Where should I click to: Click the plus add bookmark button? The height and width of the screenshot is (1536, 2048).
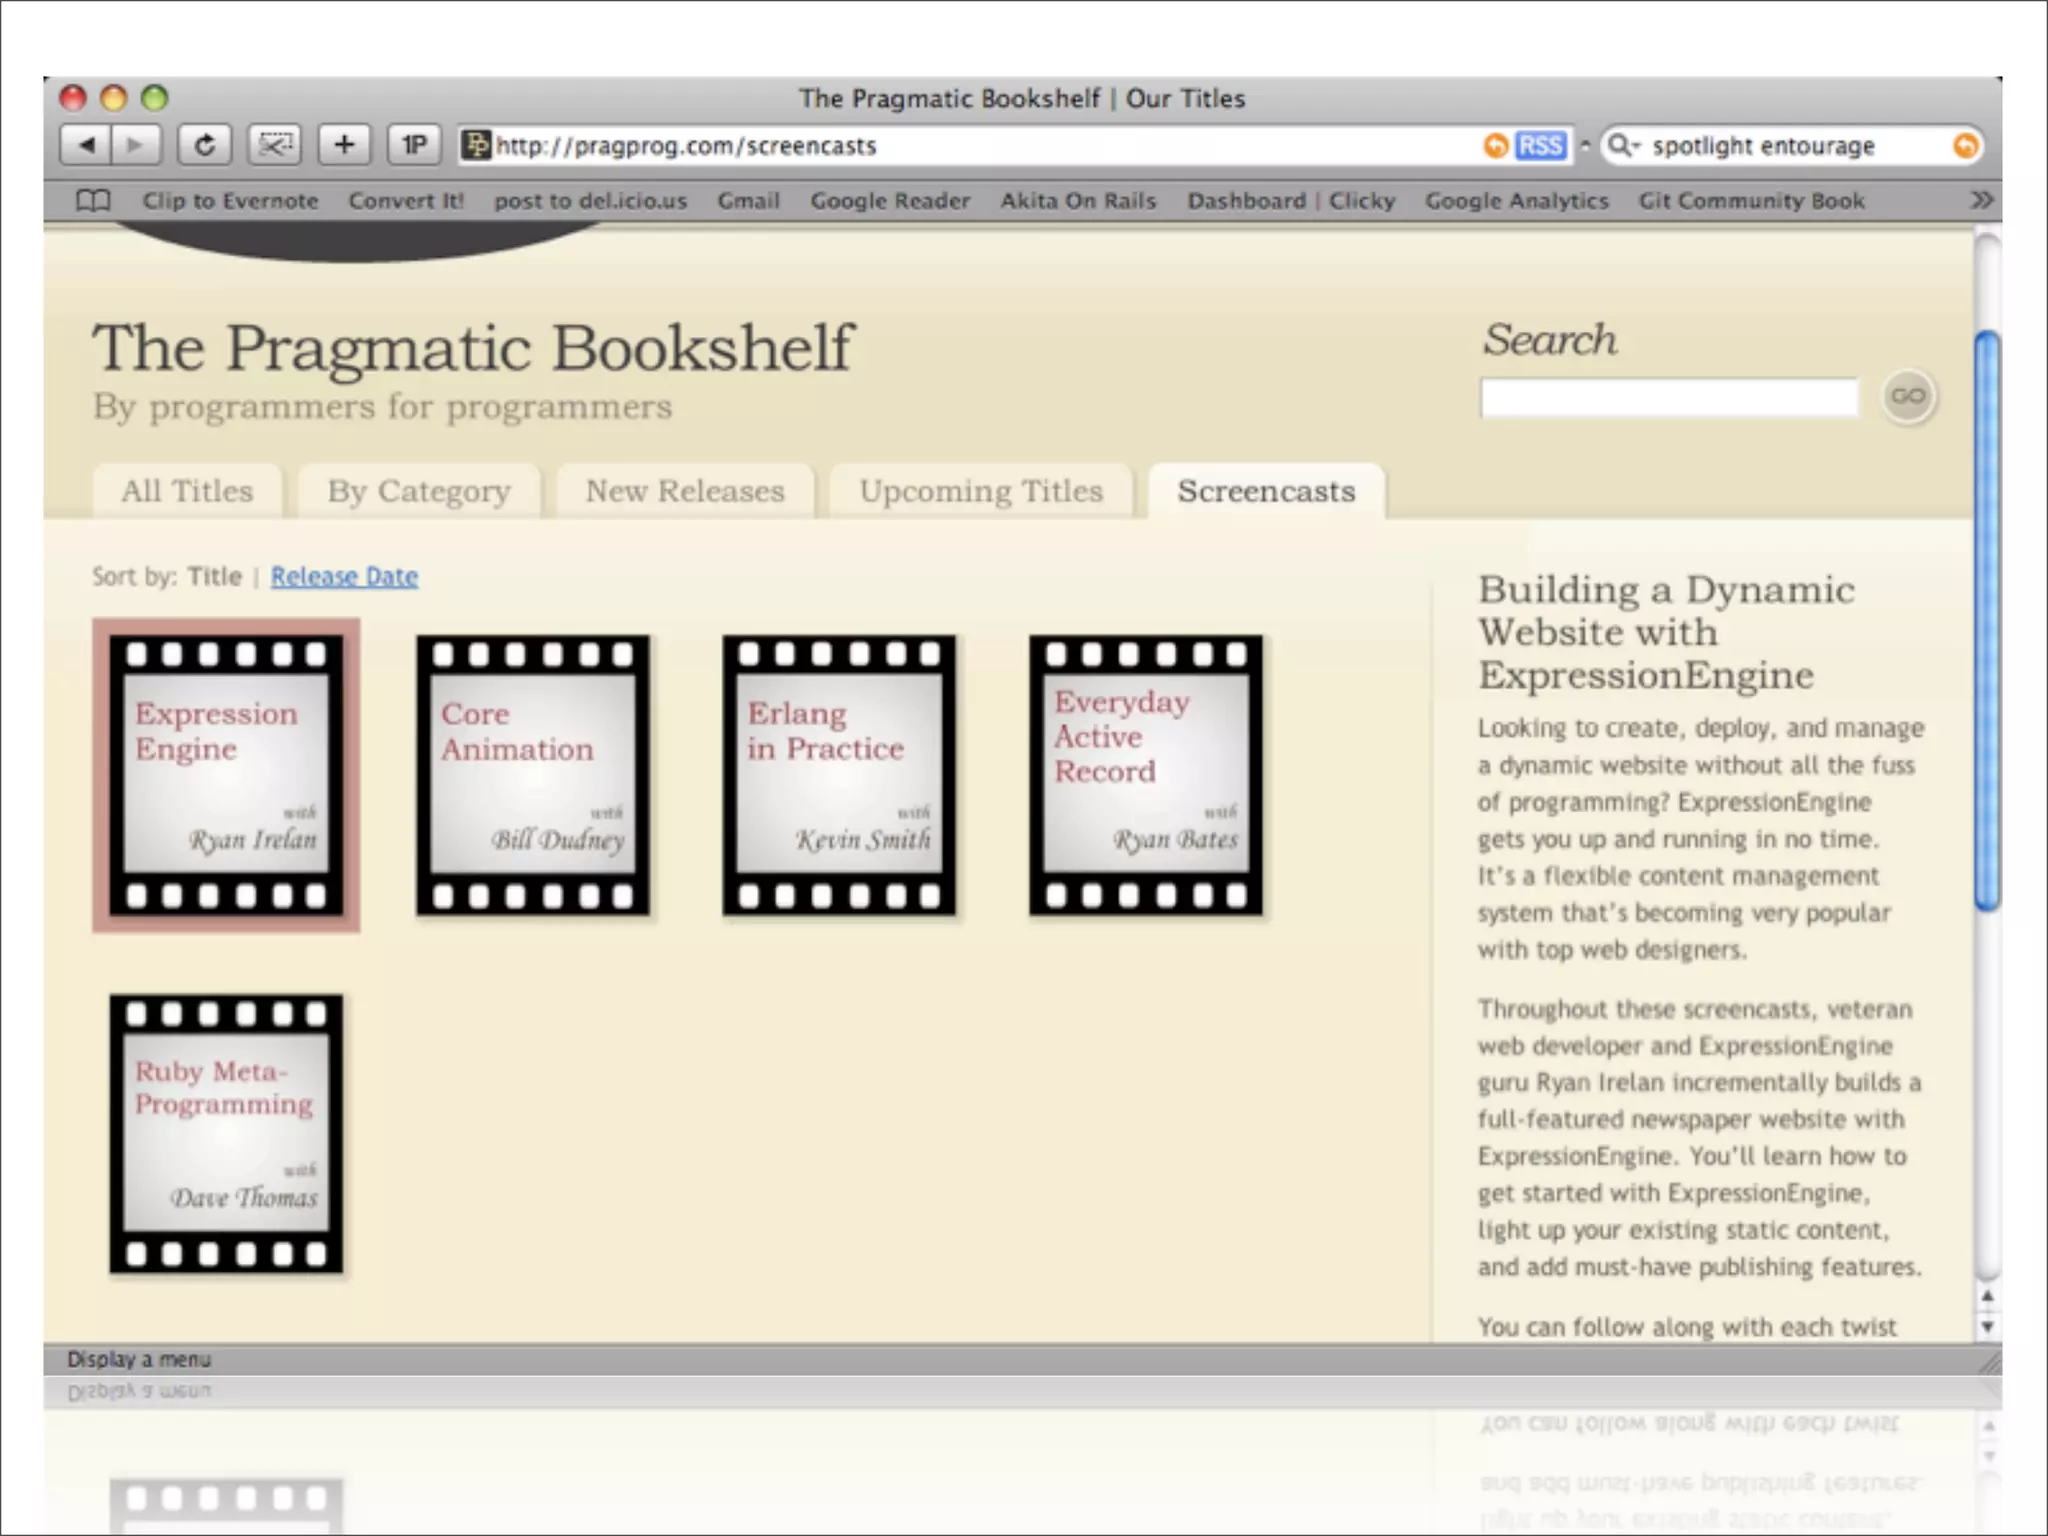tap(344, 145)
